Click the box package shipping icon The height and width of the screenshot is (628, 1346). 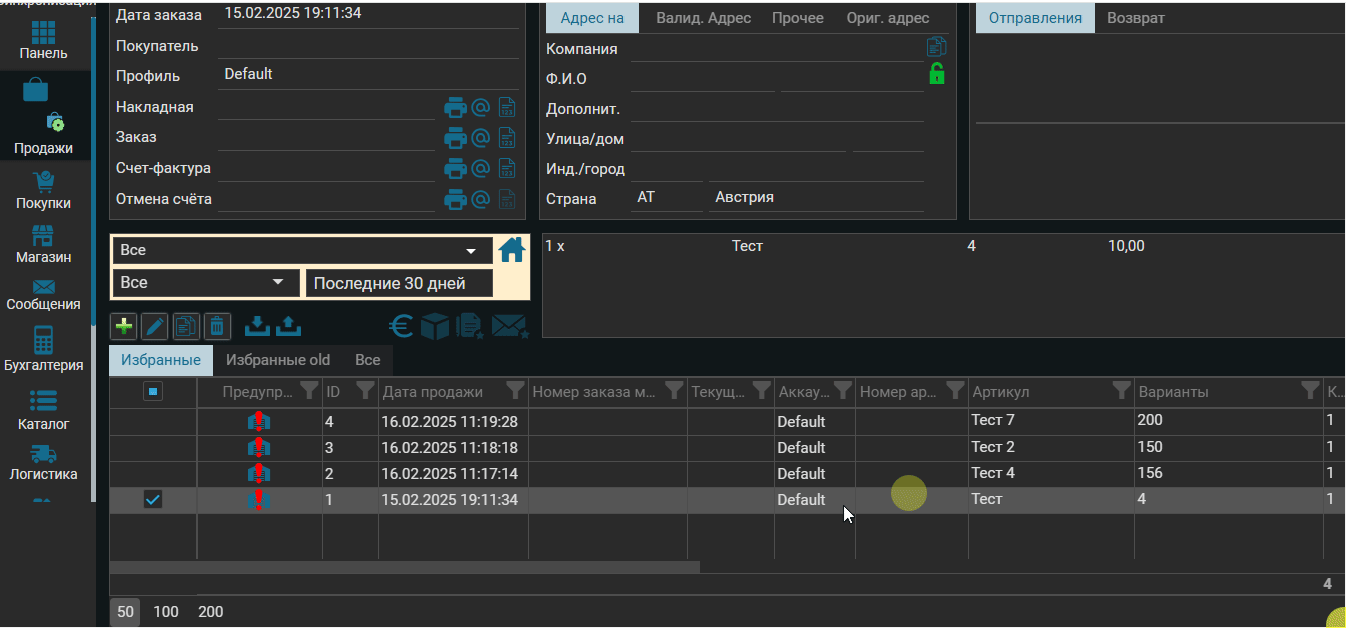434,327
